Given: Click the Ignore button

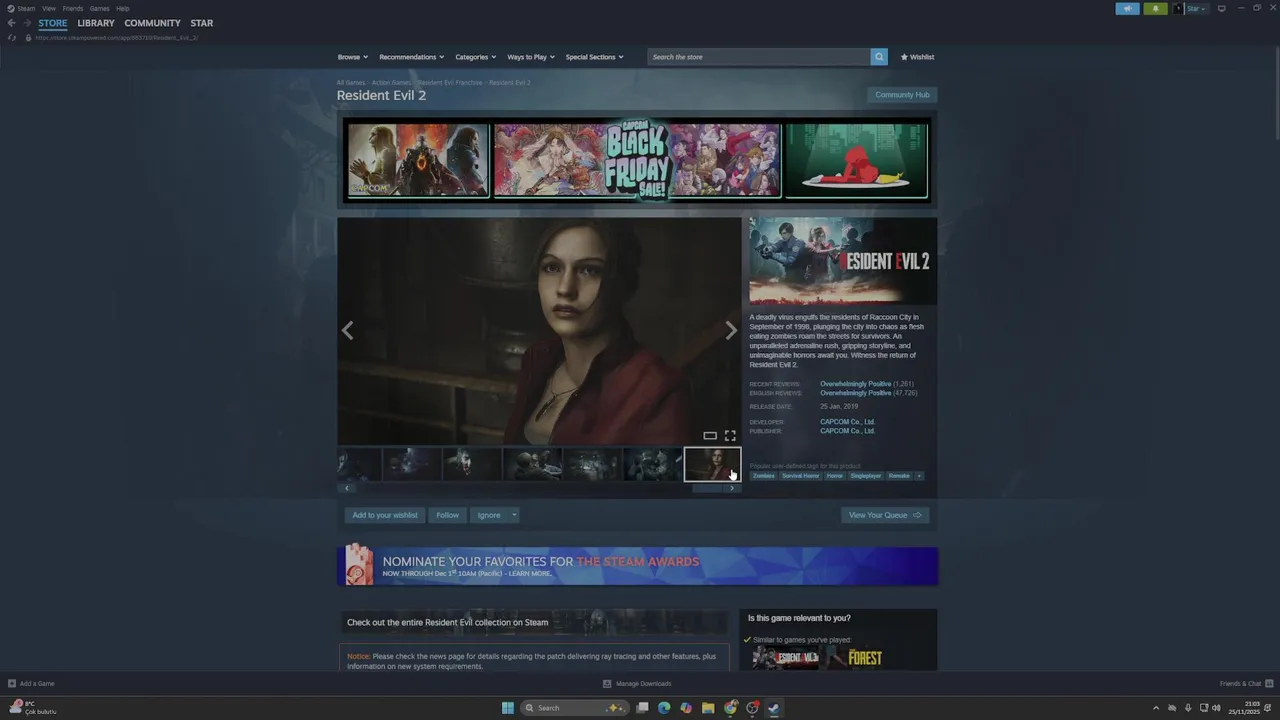Looking at the screenshot, I should 489,515.
